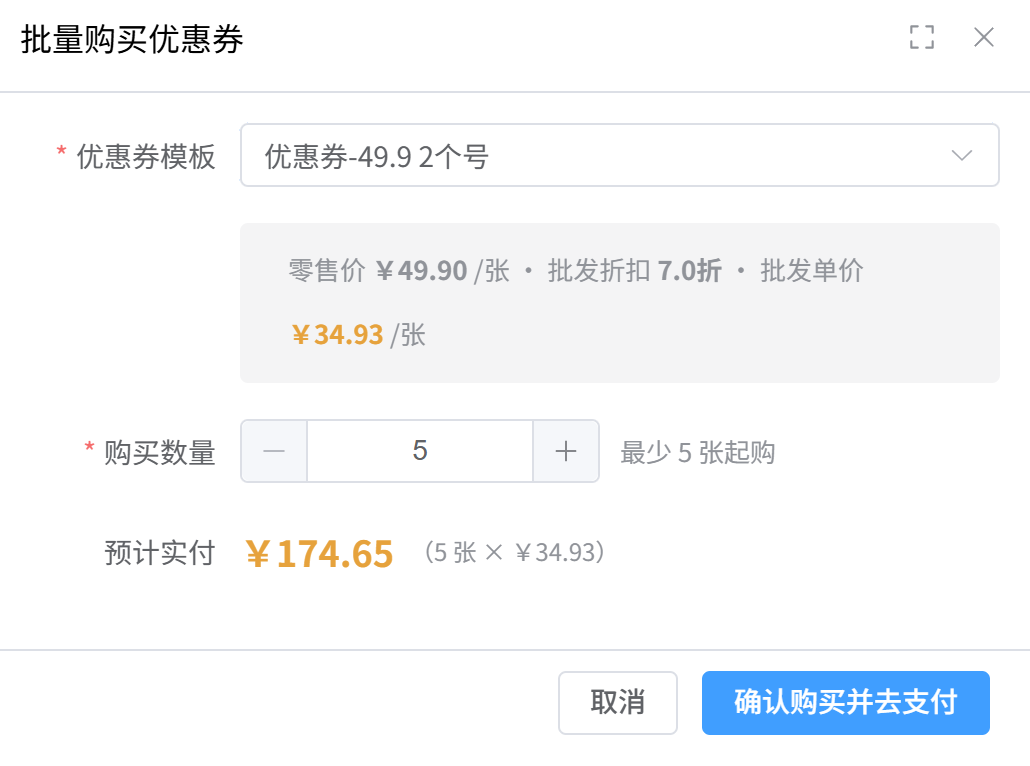1030x766 pixels.
Task: Click the 购买数量 field label
Action: click(x=160, y=453)
